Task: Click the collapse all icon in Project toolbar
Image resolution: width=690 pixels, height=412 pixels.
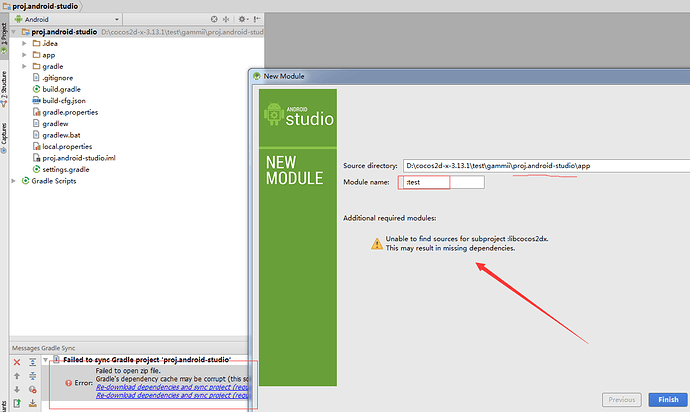Action: coord(226,19)
